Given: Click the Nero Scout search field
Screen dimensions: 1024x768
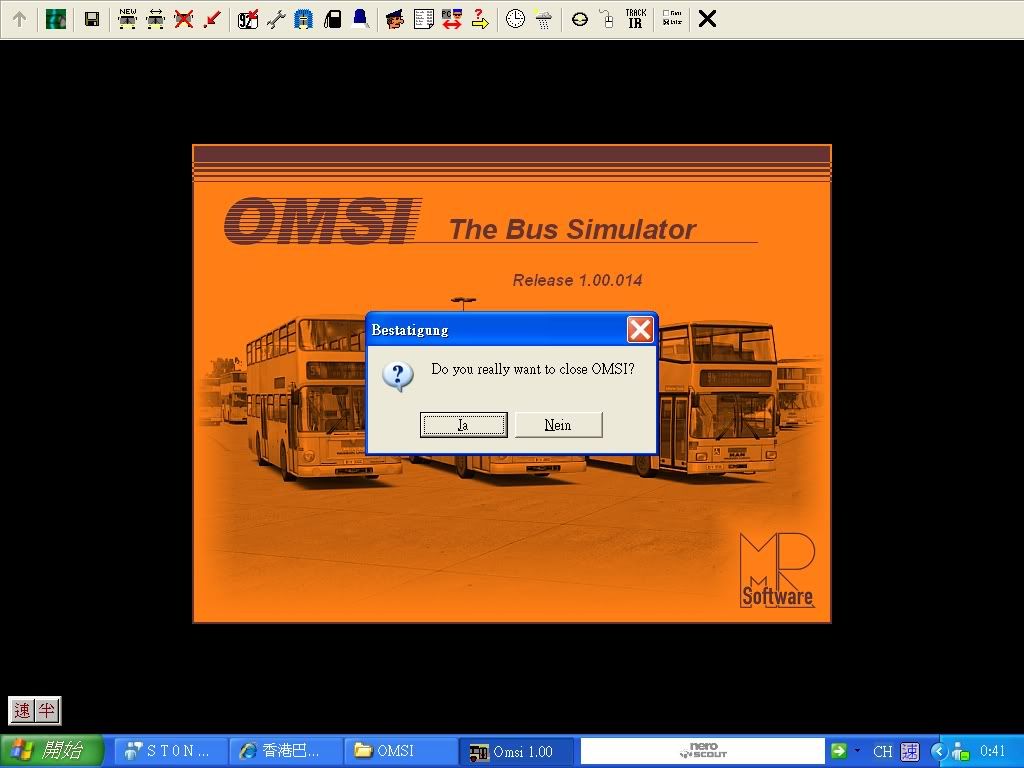Looking at the screenshot, I should coord(703,751).
